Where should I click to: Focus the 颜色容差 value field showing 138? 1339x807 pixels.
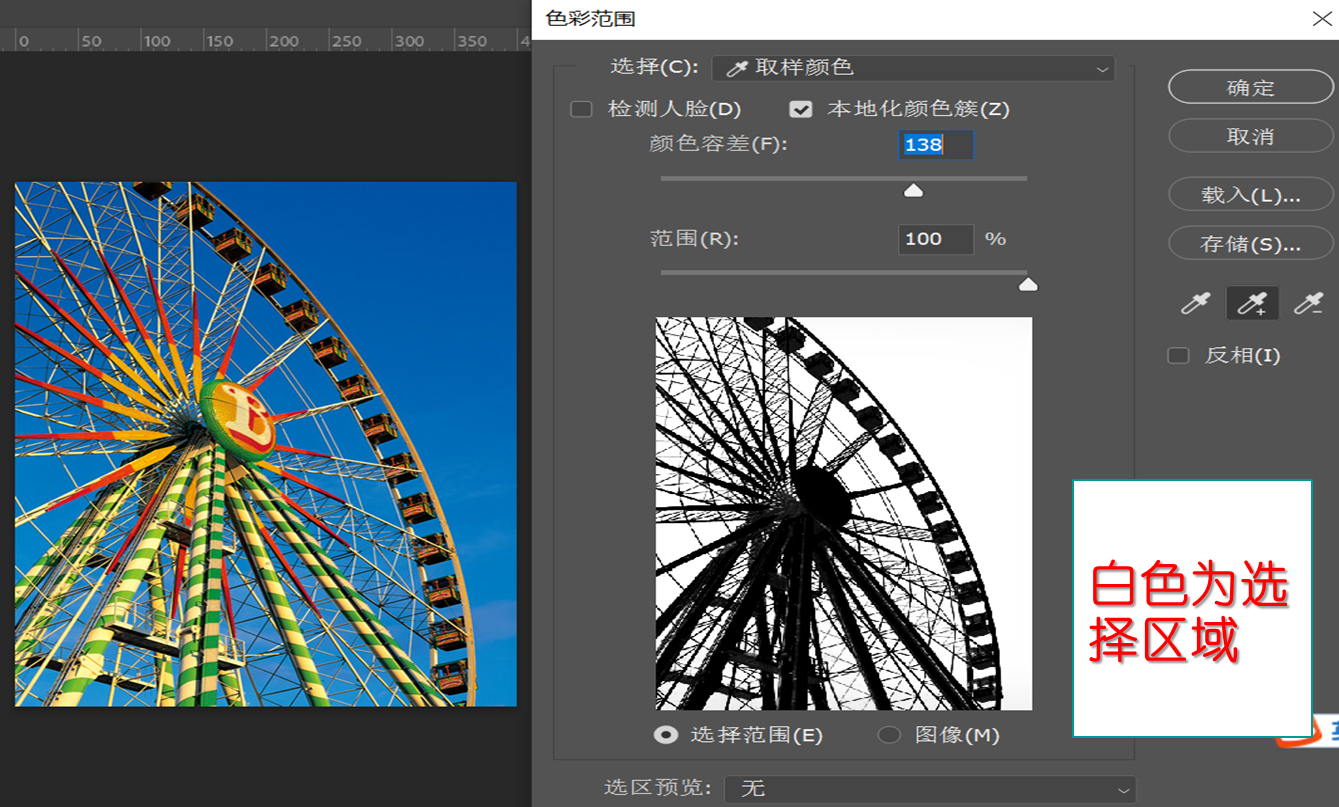[x=936, y=145]
